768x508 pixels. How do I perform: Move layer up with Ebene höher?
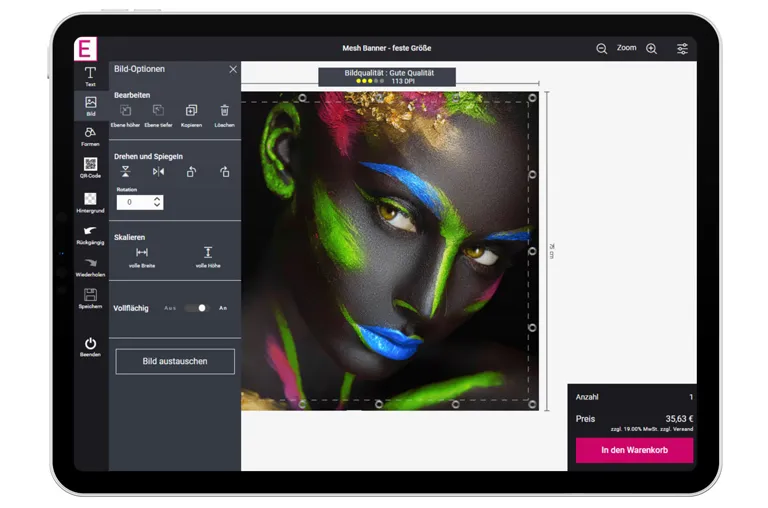(x=126, y=113)
